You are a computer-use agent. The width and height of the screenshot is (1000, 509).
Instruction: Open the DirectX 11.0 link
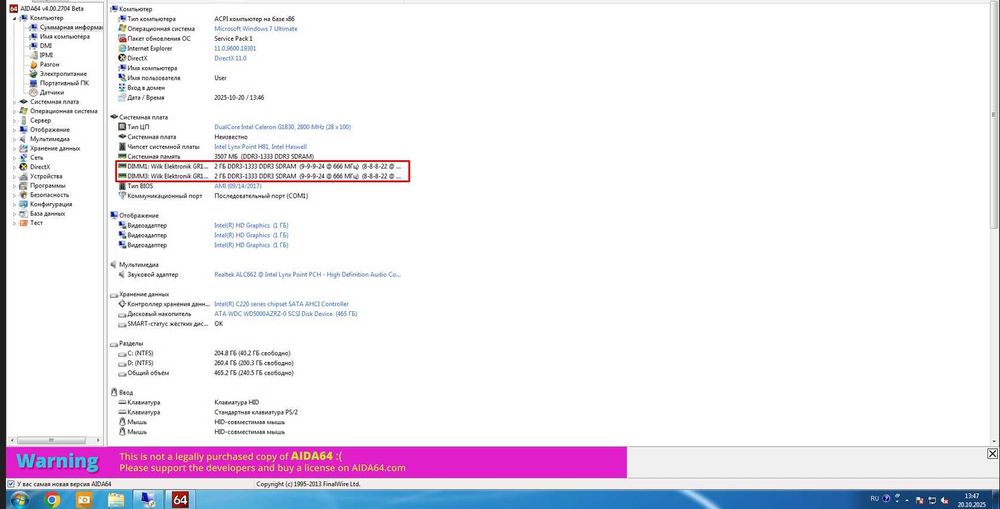click(230, 58)
